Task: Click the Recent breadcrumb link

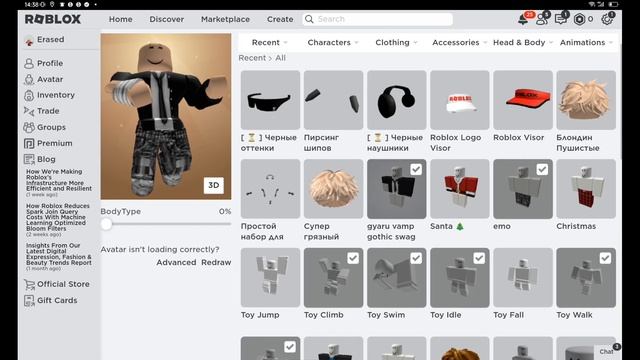Action: tap(252, 58)
